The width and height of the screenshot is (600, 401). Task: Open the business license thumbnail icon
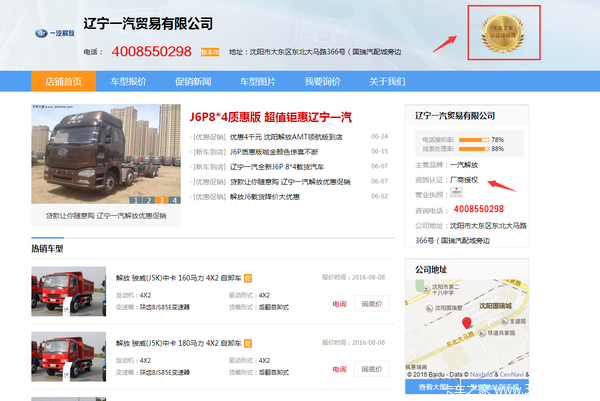click(x=456, y=192)
